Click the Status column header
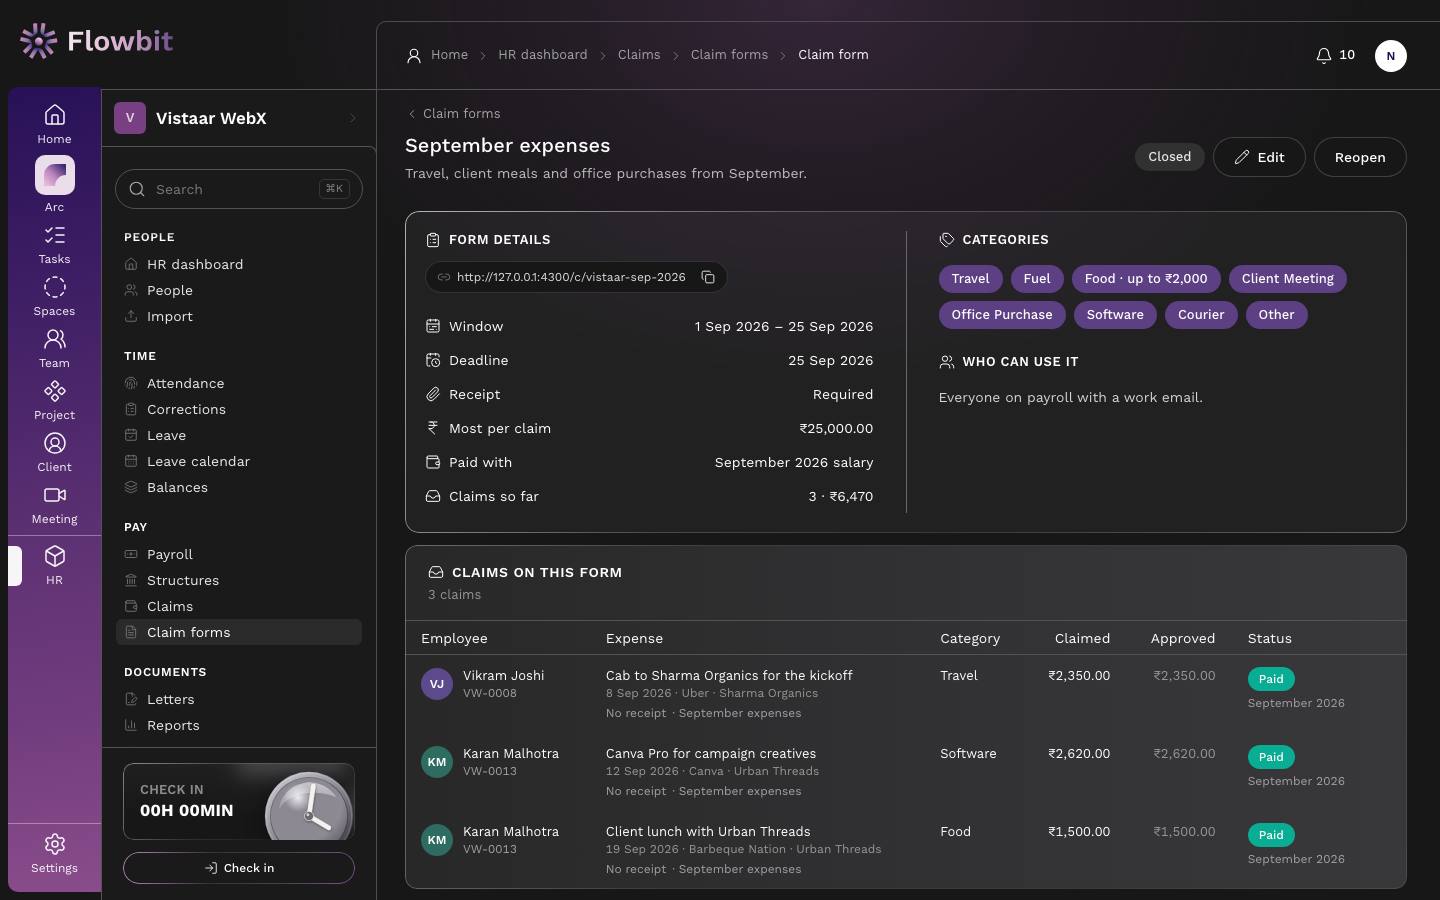The image size is (1440, 900). pyautogui.click(x=1270, y=638)
